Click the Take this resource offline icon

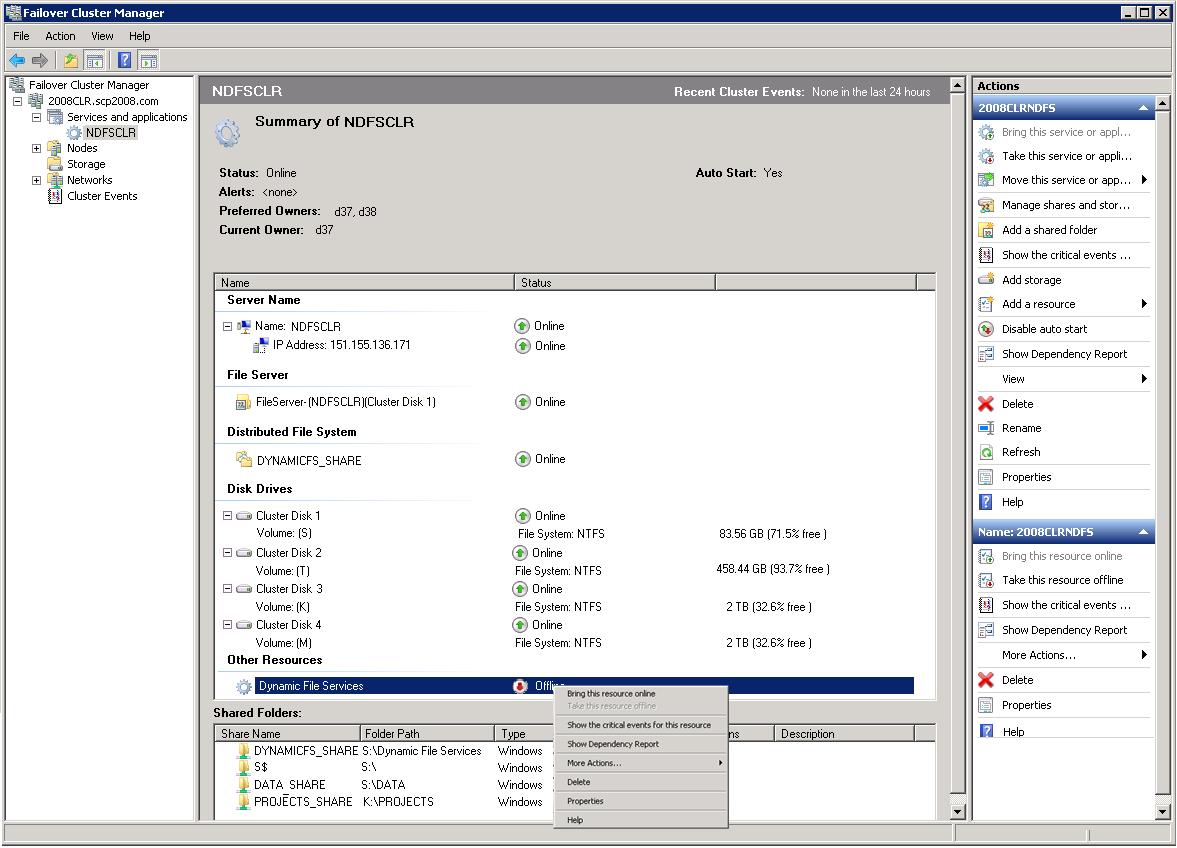(x=986, y=580)
